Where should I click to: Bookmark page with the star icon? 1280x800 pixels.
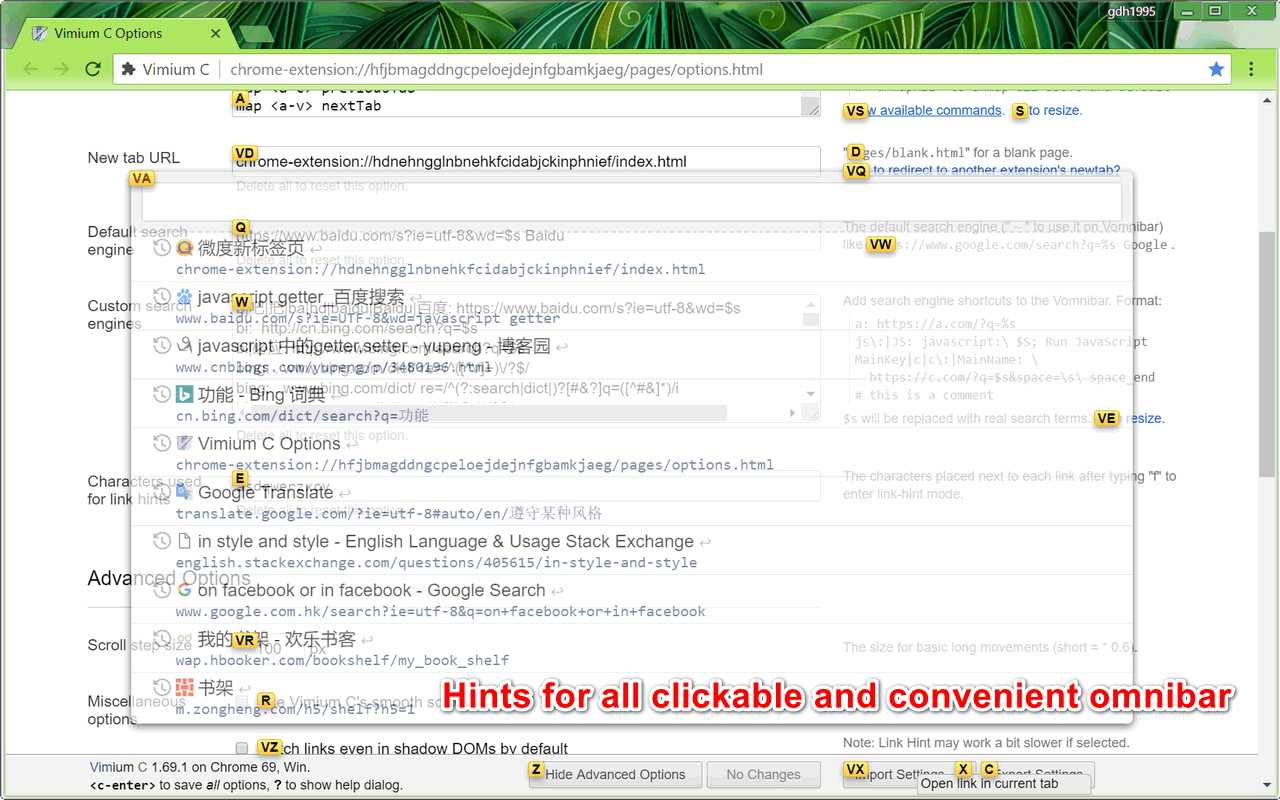[x=1216, y=69]
